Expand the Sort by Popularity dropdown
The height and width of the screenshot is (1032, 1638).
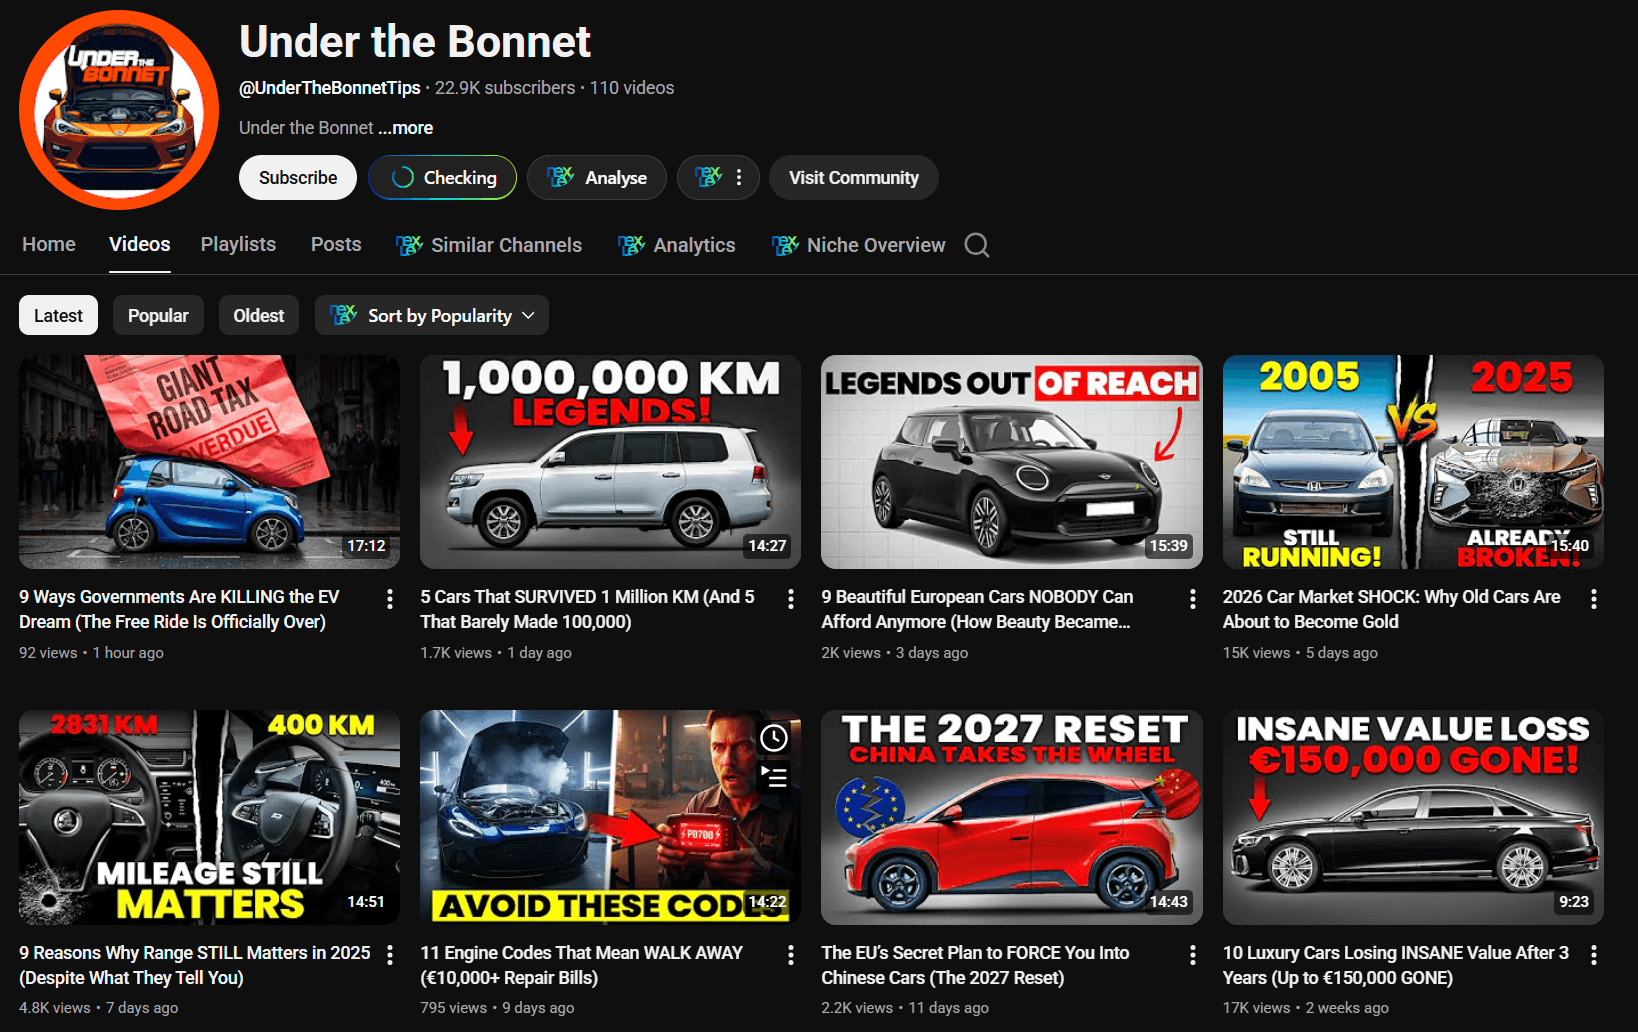tap(432, 316)
